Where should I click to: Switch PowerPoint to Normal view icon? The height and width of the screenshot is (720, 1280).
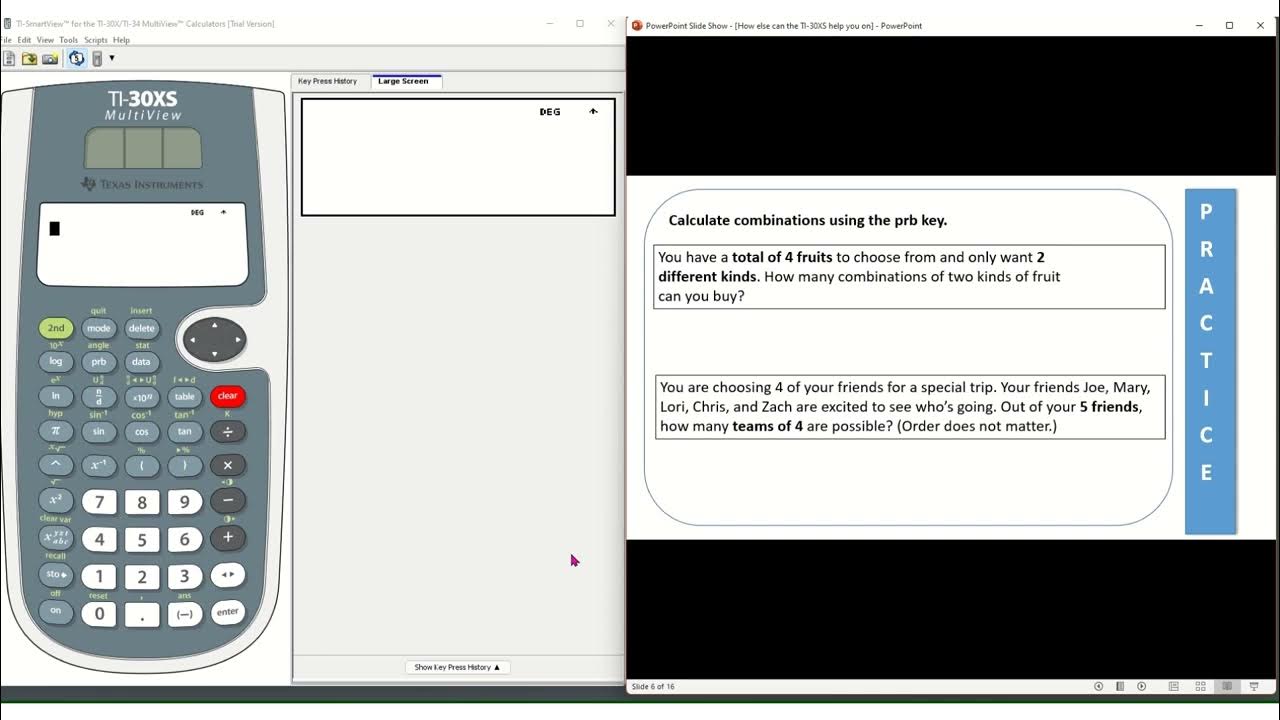(1172, 686)
